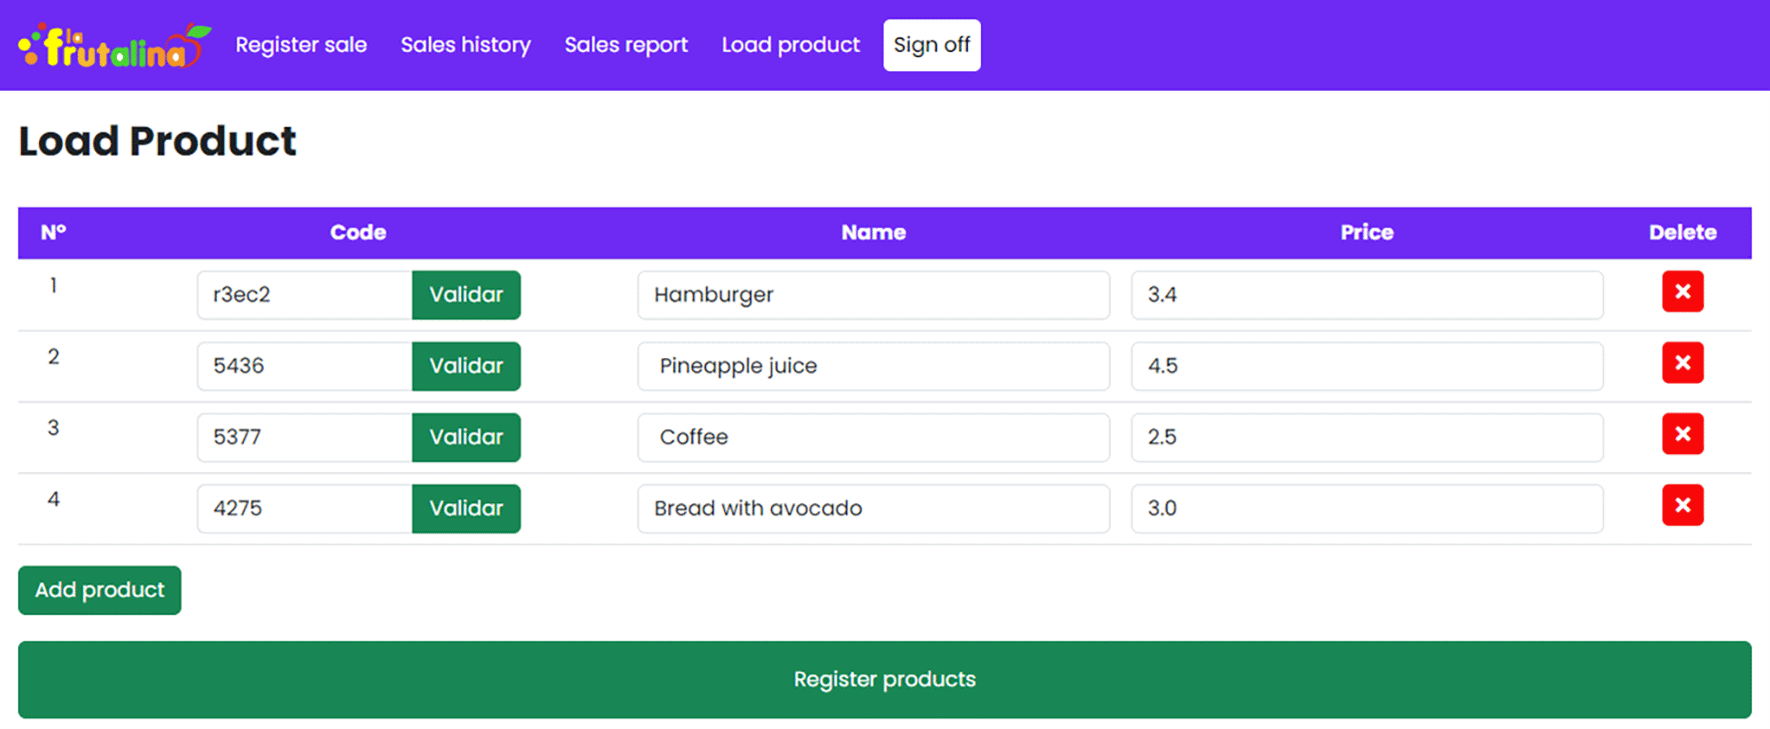
Task: Focus the price field showing 4.5
Action: 1366,366
